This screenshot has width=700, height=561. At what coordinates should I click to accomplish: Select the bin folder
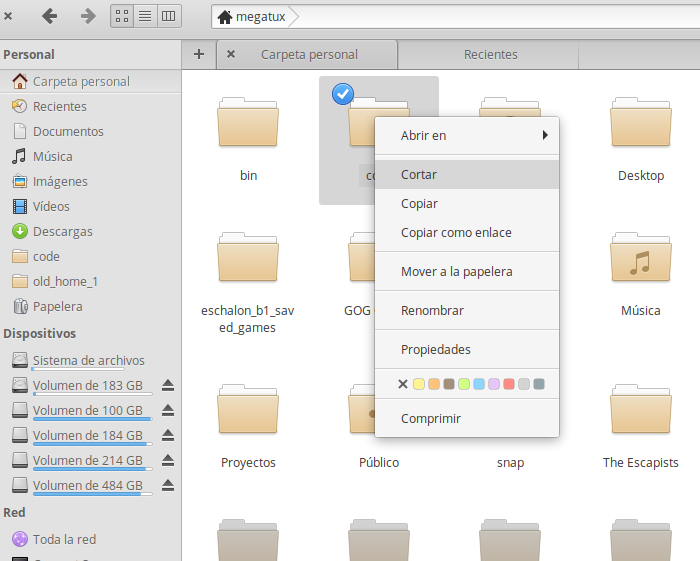[248, 123]
